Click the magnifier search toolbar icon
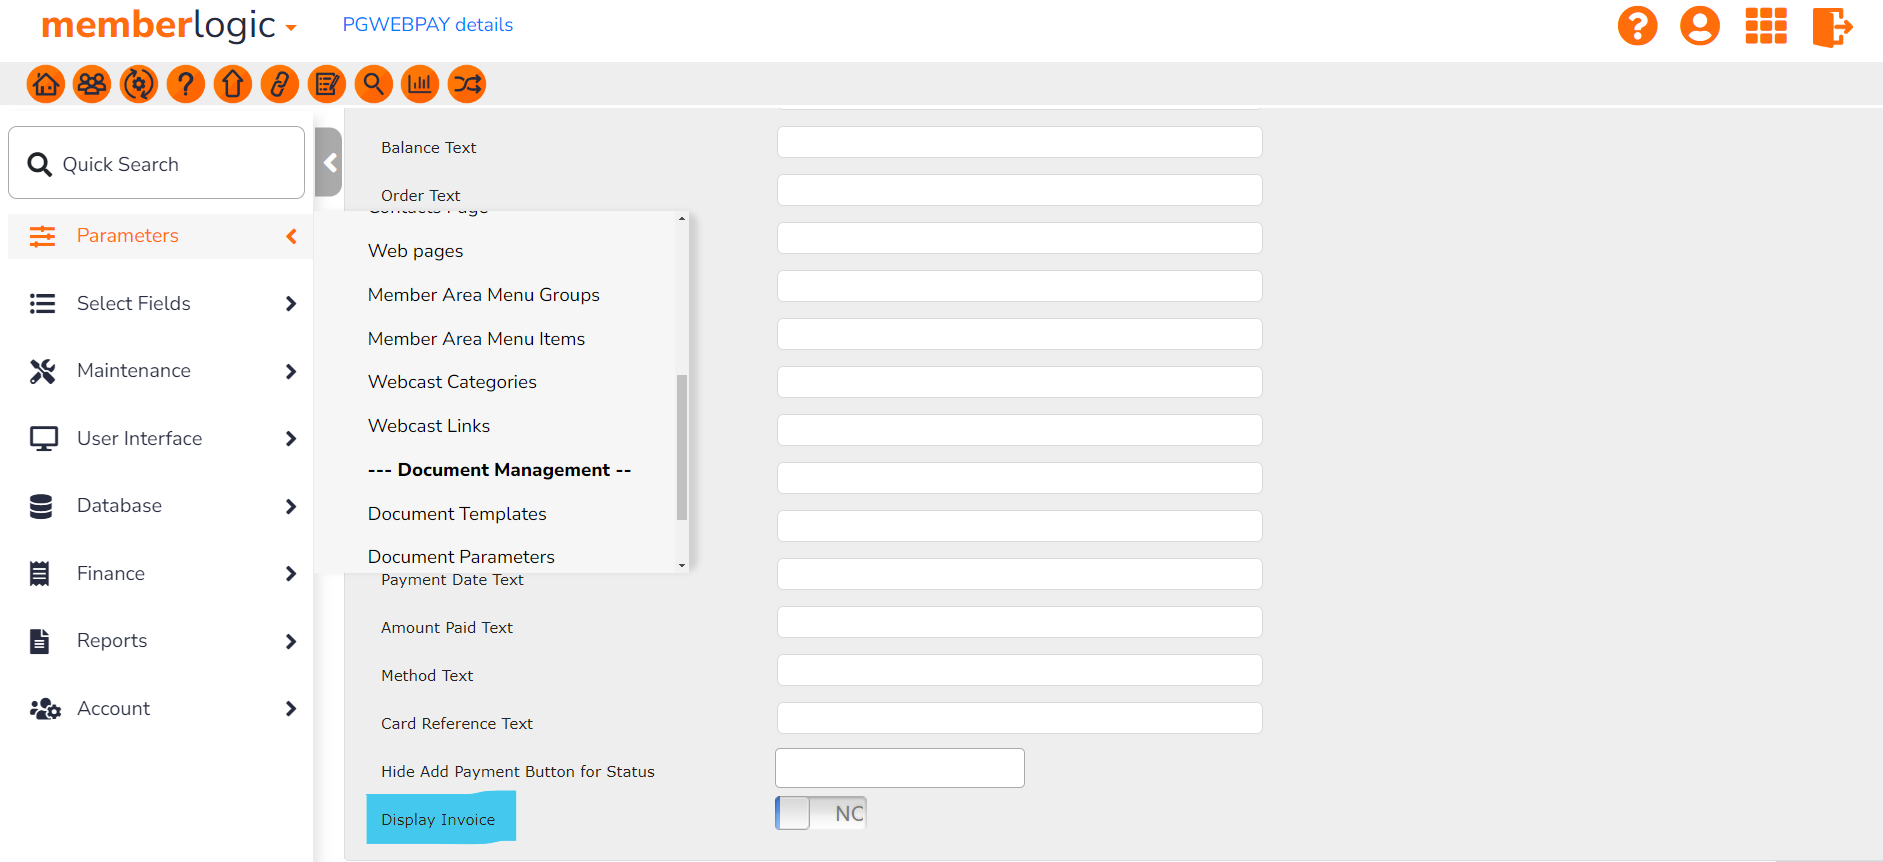 click(373, 85)
